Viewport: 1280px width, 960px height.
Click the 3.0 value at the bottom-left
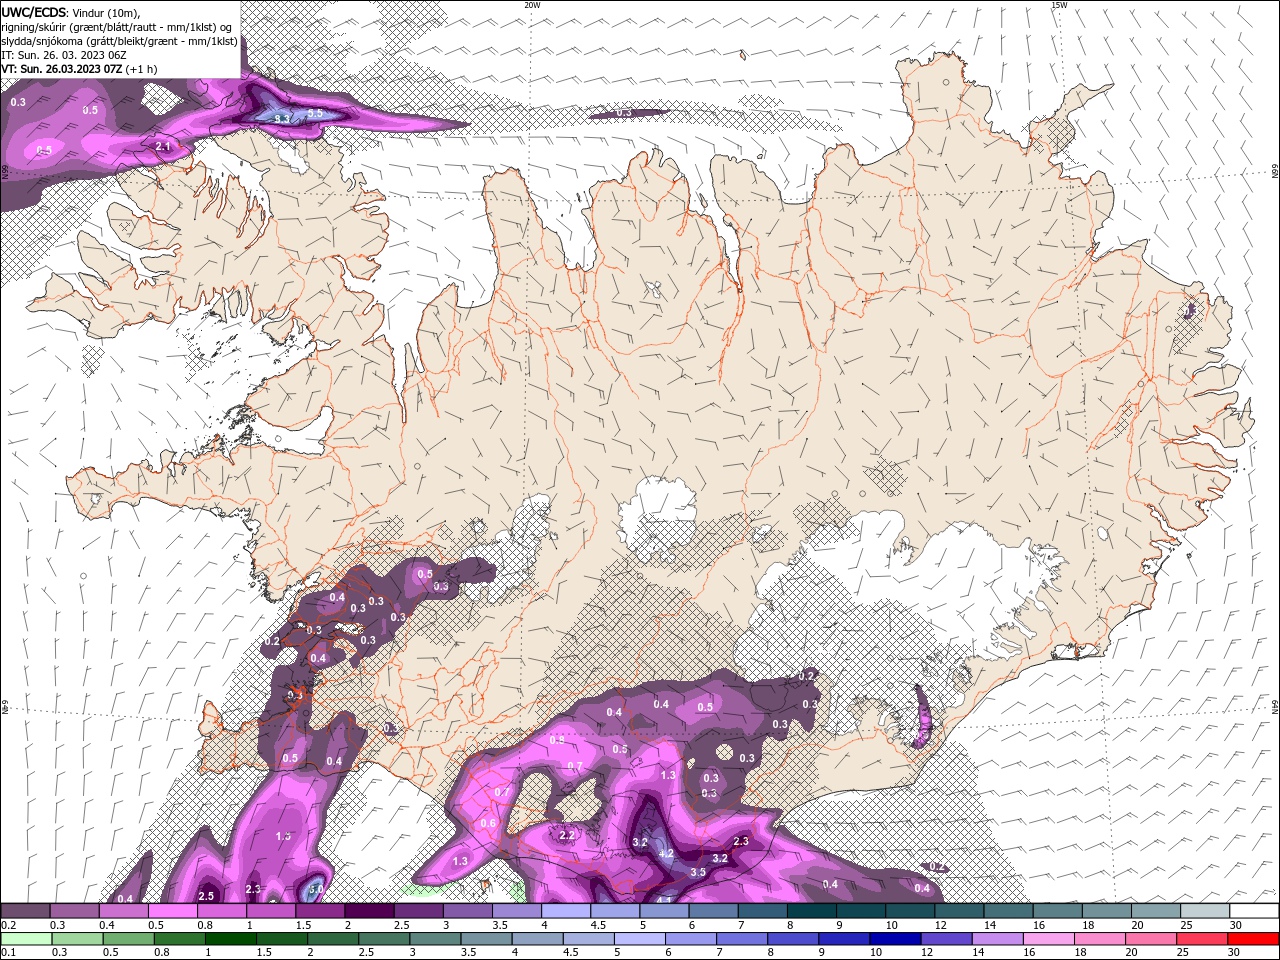[316, 888]
